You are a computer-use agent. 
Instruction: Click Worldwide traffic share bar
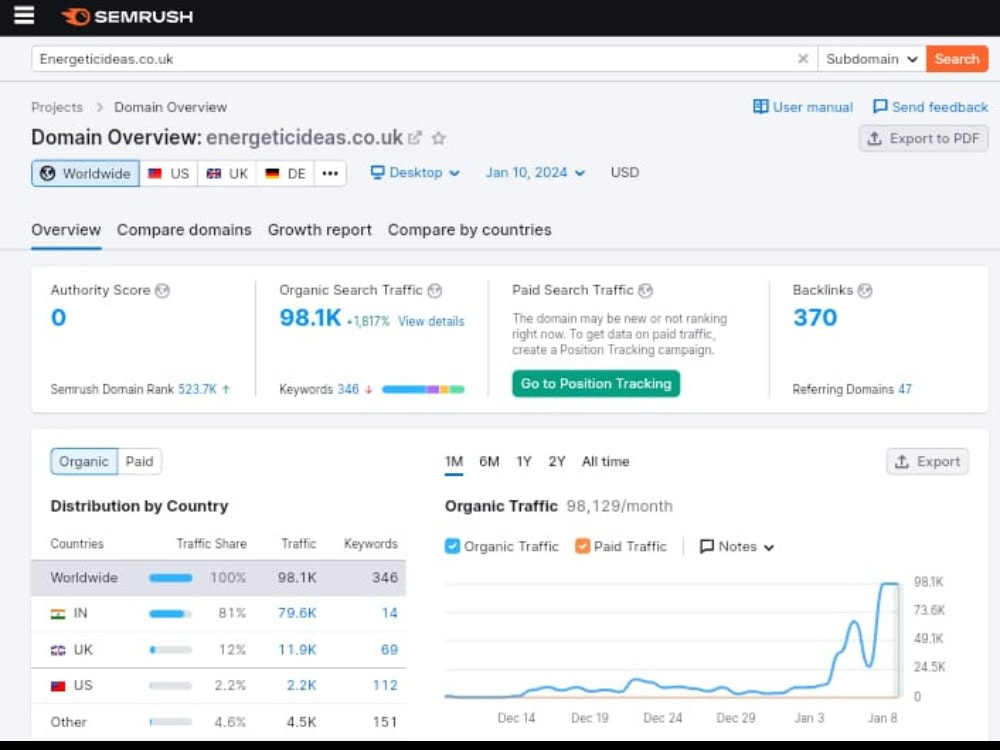170,578
